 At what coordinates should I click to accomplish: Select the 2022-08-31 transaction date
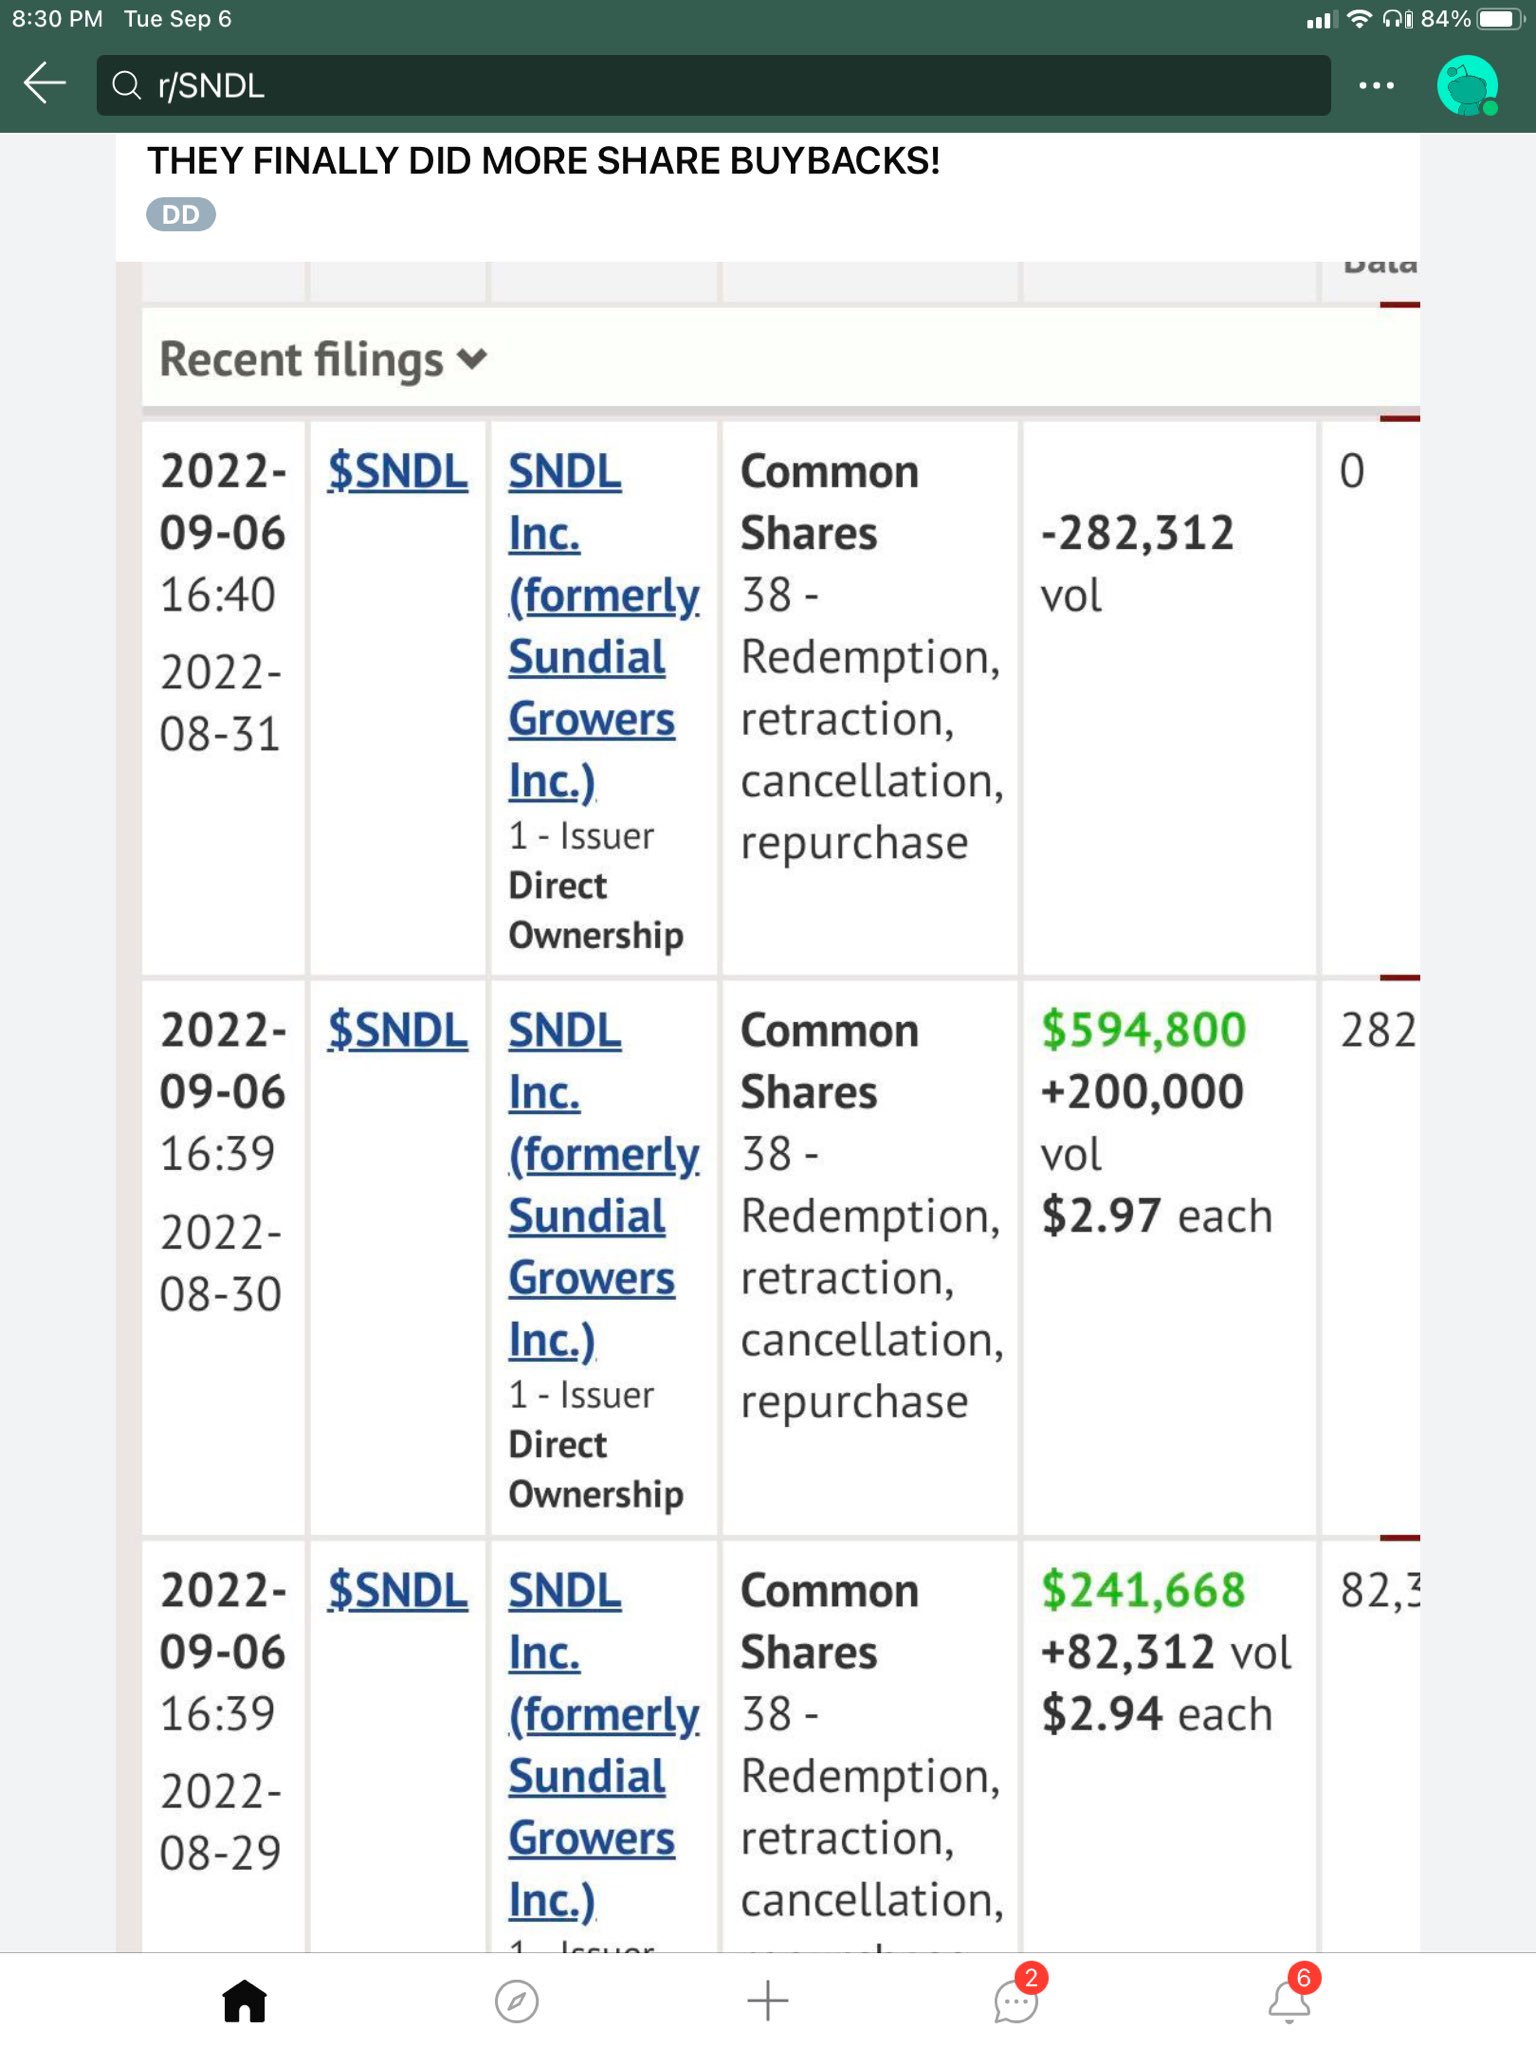[221, 702]
